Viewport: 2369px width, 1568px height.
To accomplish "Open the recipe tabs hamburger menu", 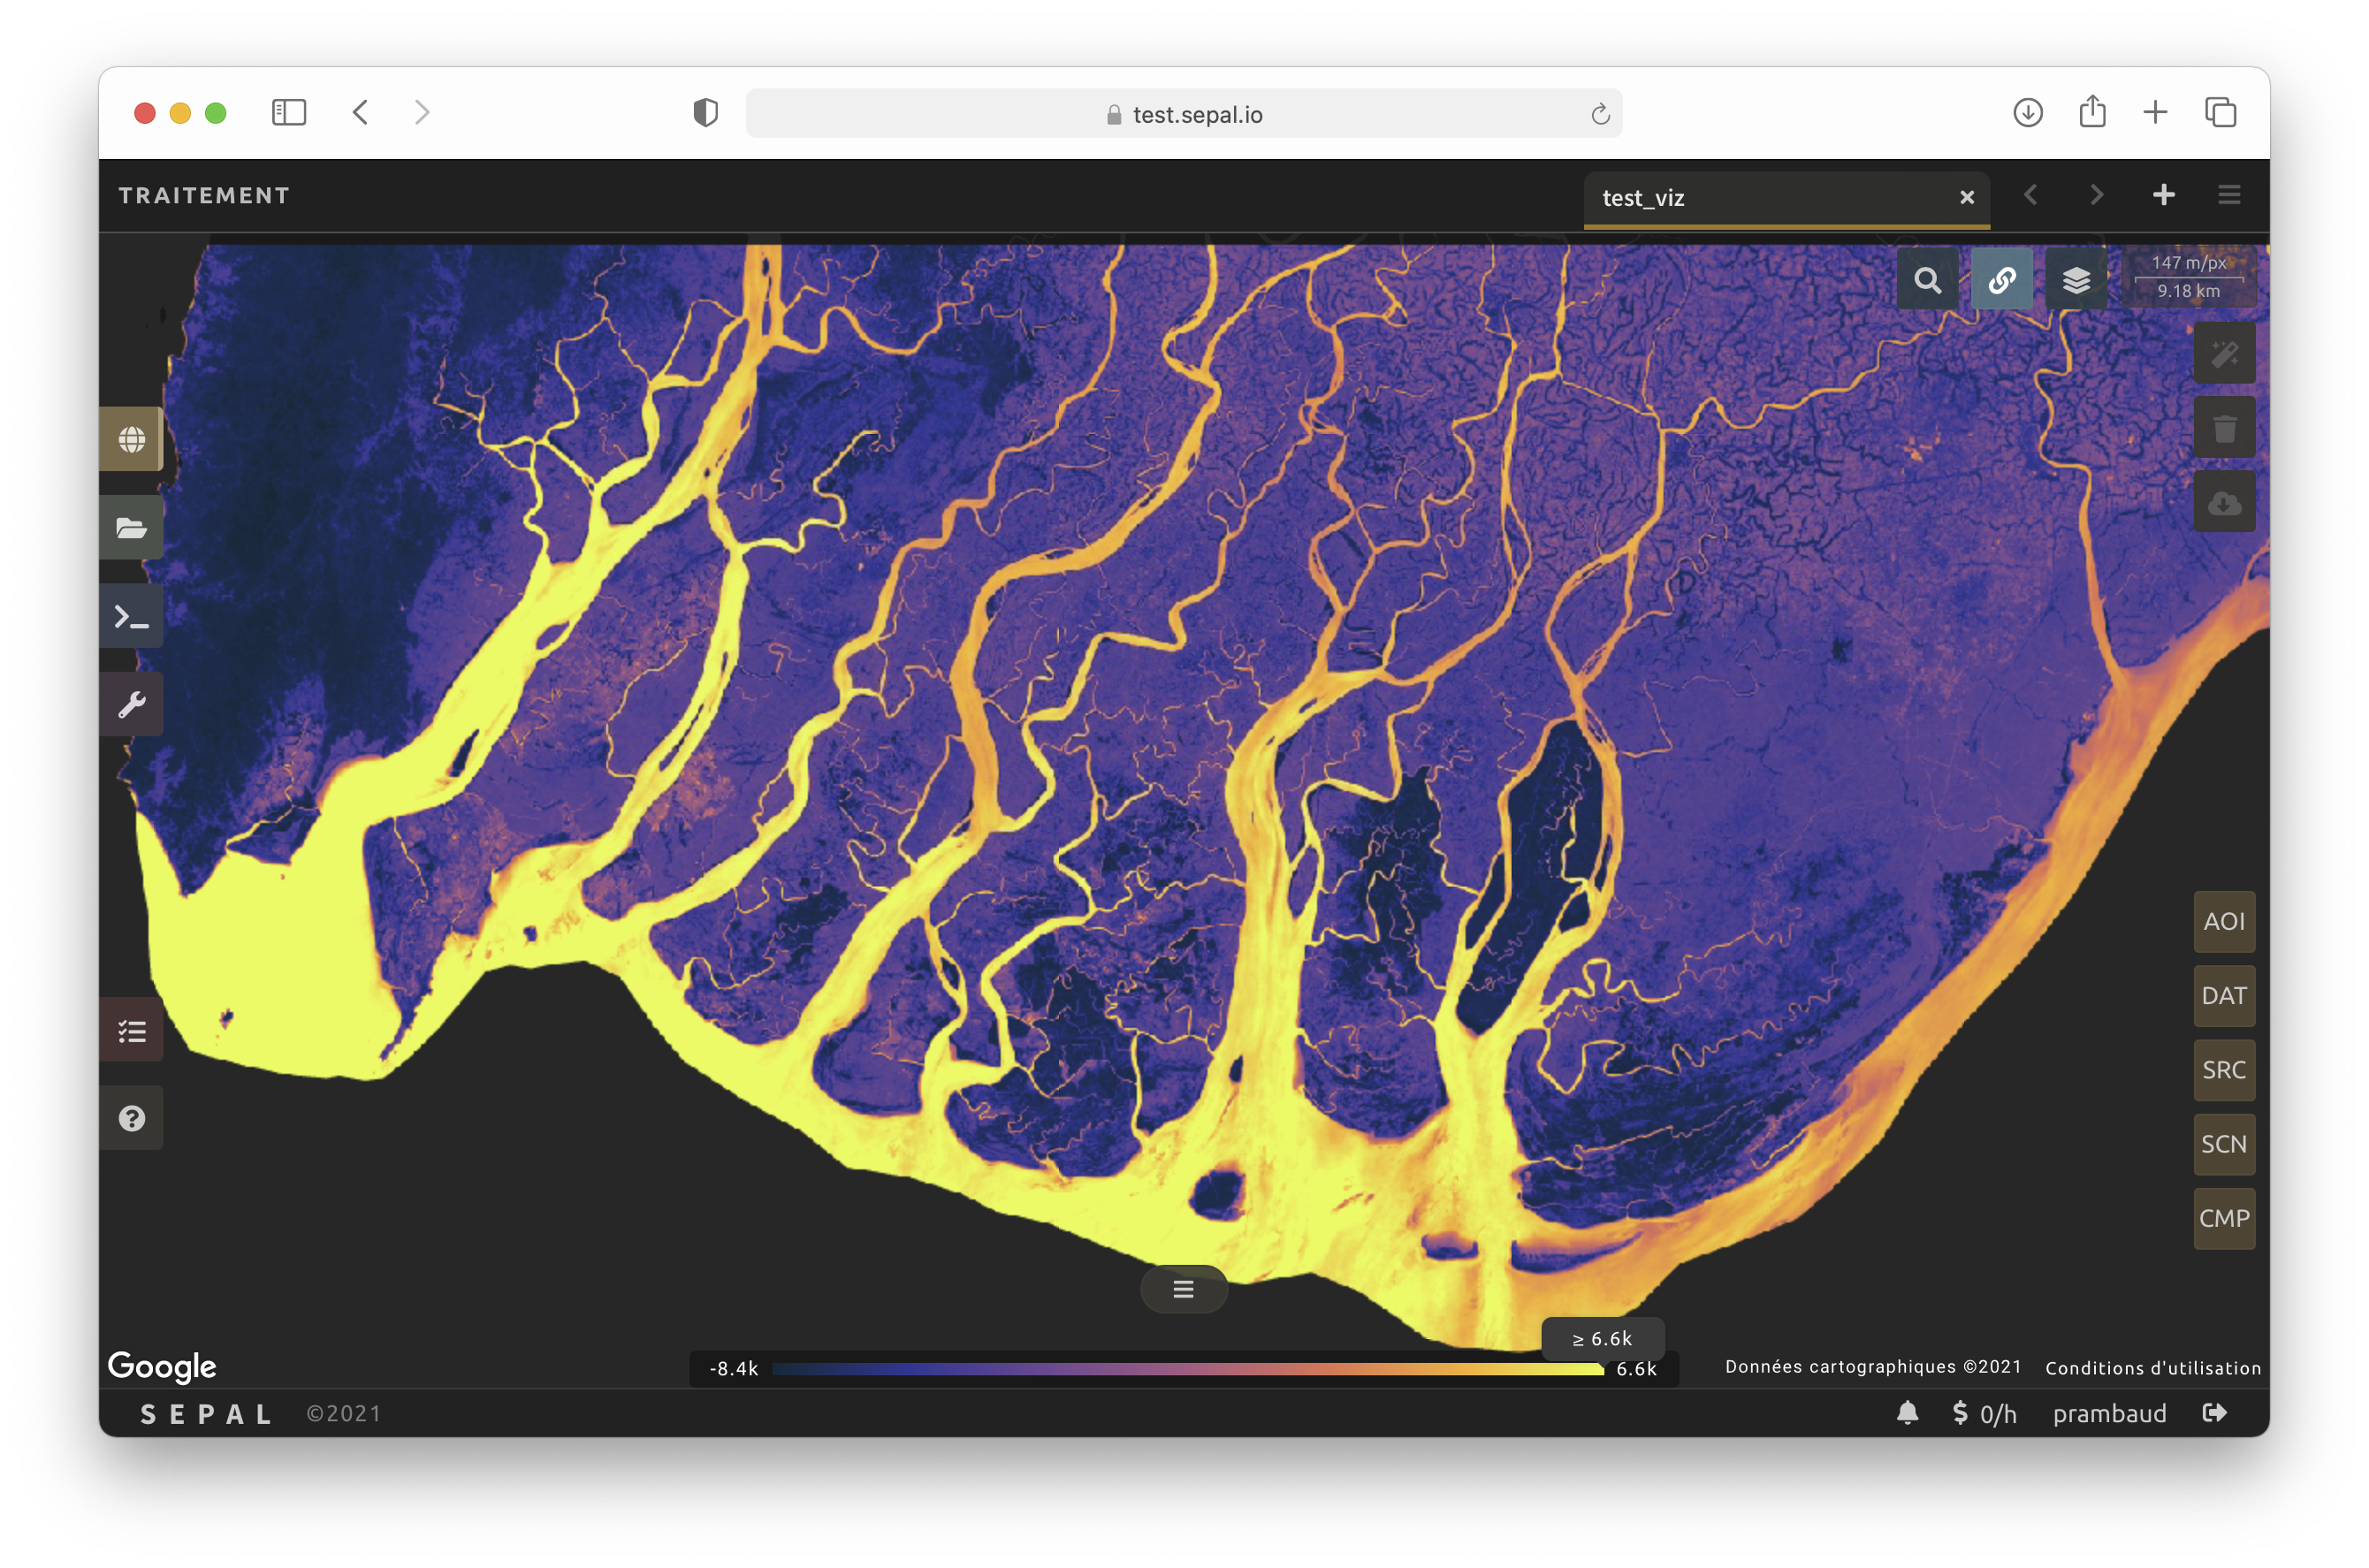I will pos(2229,195).
